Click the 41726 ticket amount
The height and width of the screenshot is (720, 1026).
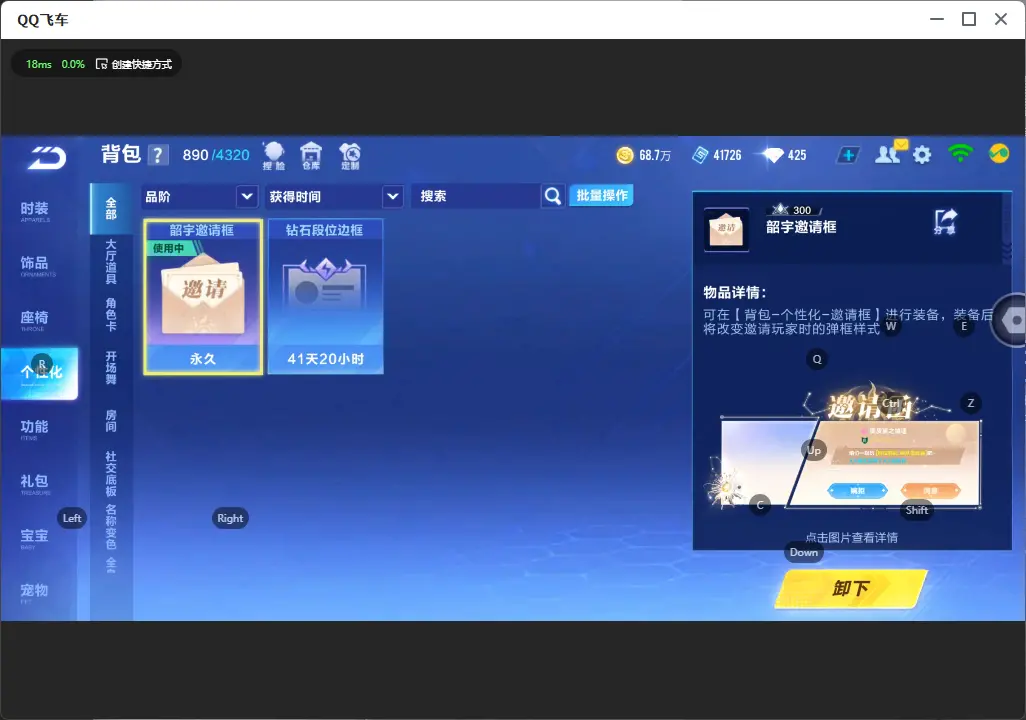[728, 156]
